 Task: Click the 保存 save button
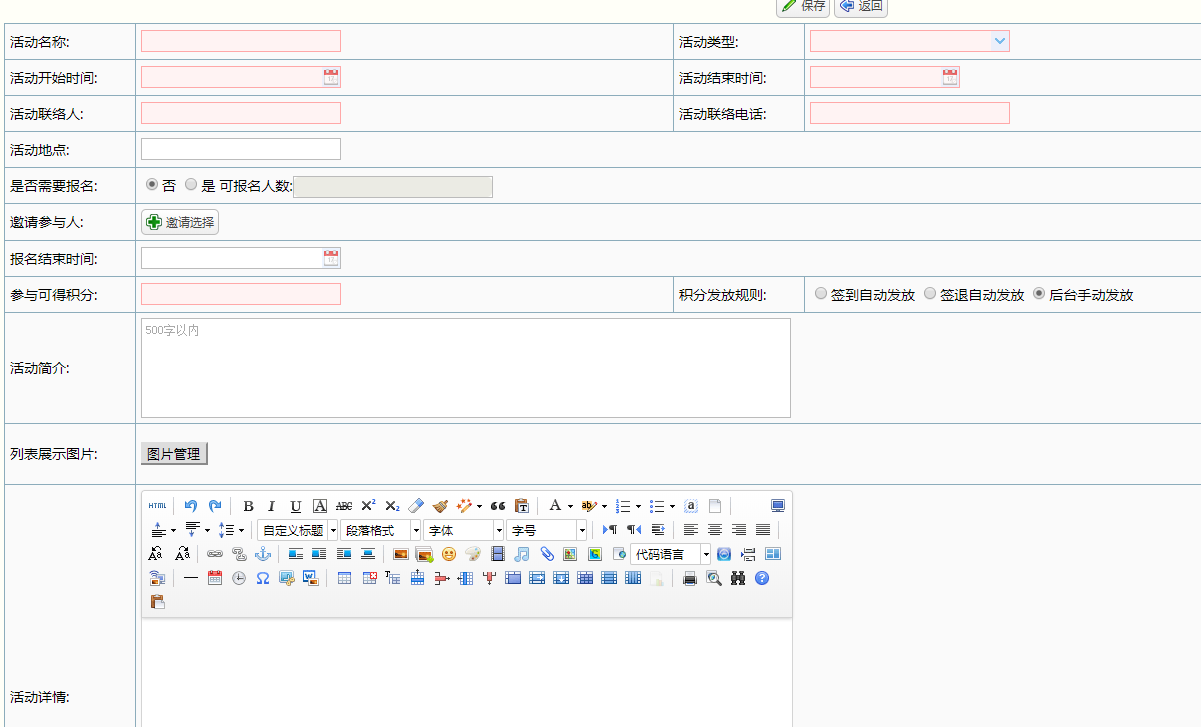[x=804, y=6]
